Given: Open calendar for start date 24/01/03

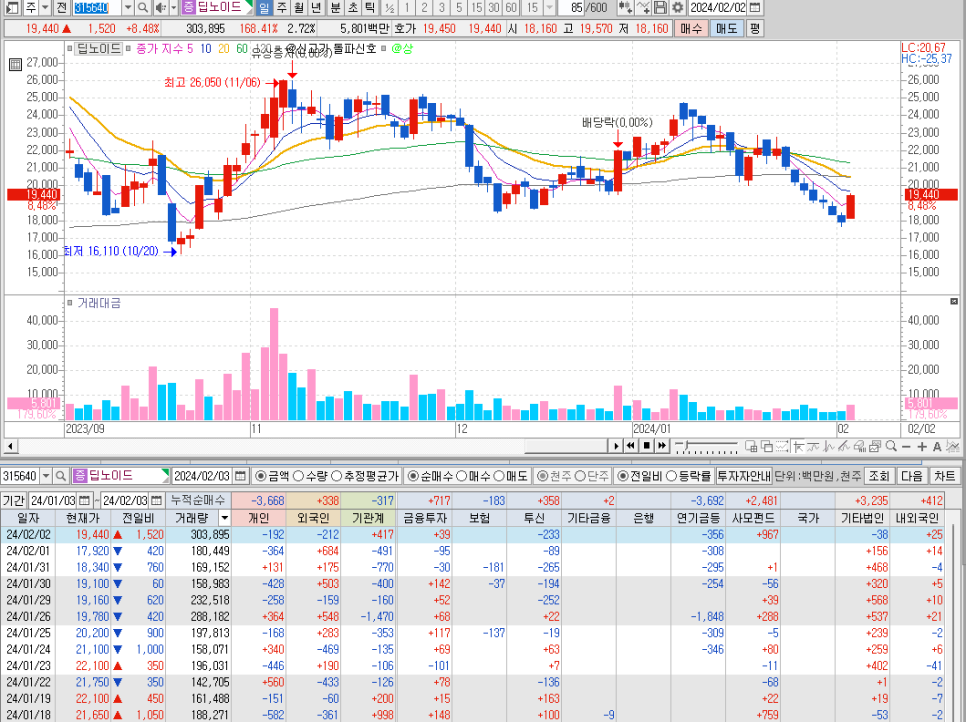Looking at the screenshot, I should (84, 500).
